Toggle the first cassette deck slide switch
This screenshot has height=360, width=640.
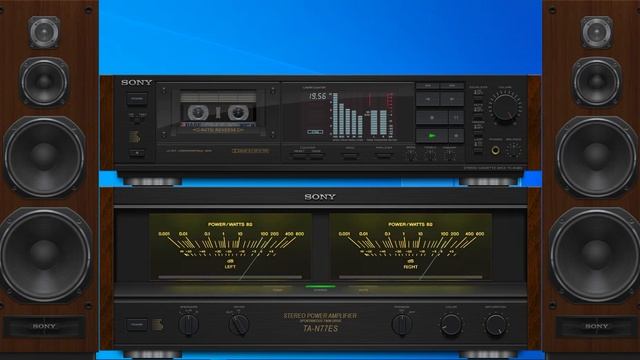(411, 155)
